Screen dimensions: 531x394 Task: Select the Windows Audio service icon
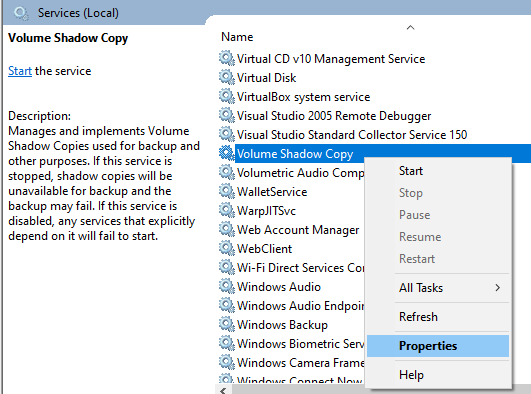[x=227, y=286]
